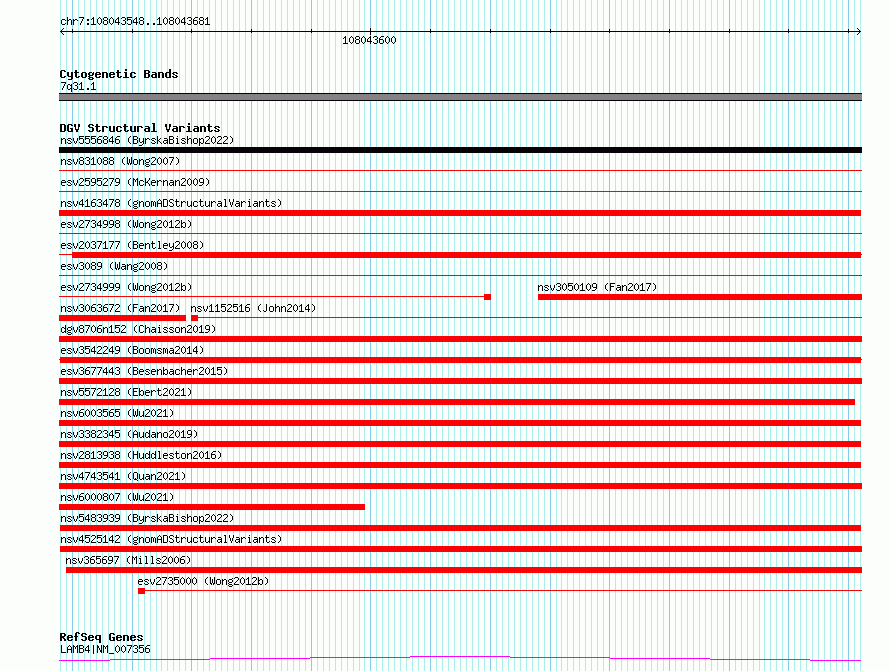Click the red bar under dgv8706n152

click(x=460, y=339)
